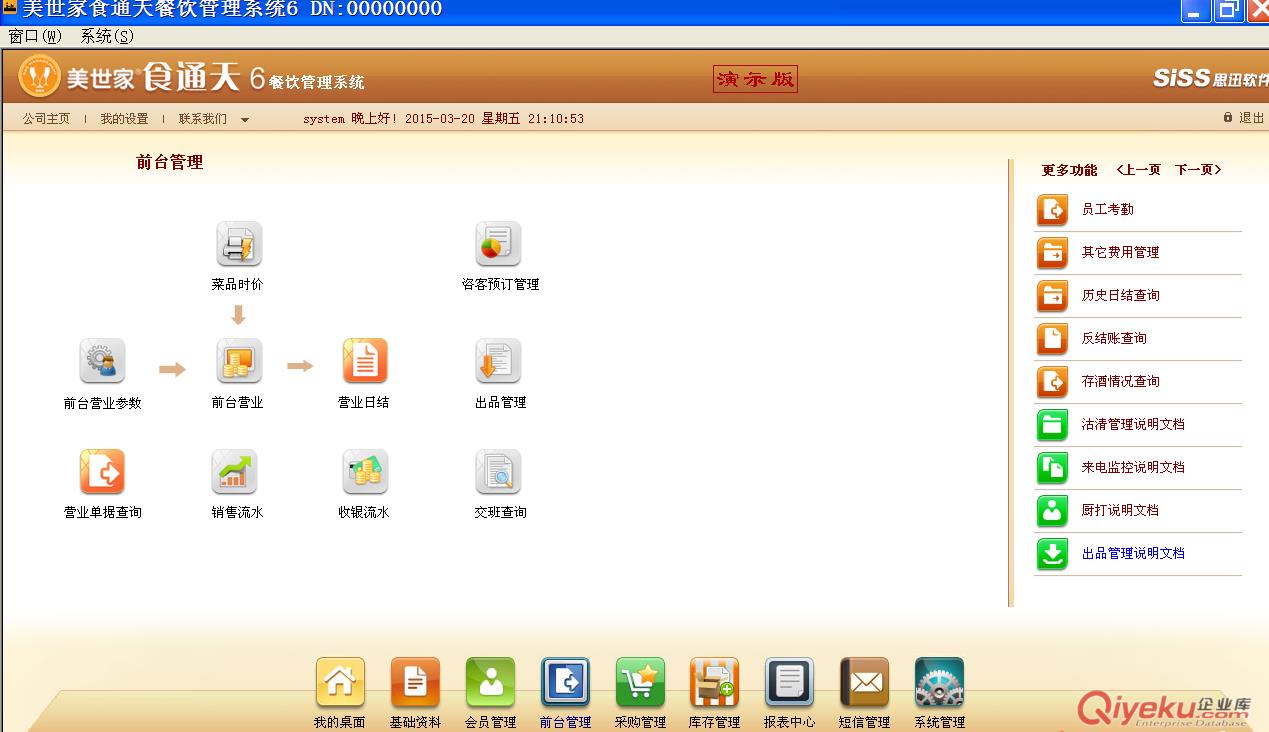Click the 演示版 demo badge
This screenshot has height=732, width=1269.
click(755, 79)
